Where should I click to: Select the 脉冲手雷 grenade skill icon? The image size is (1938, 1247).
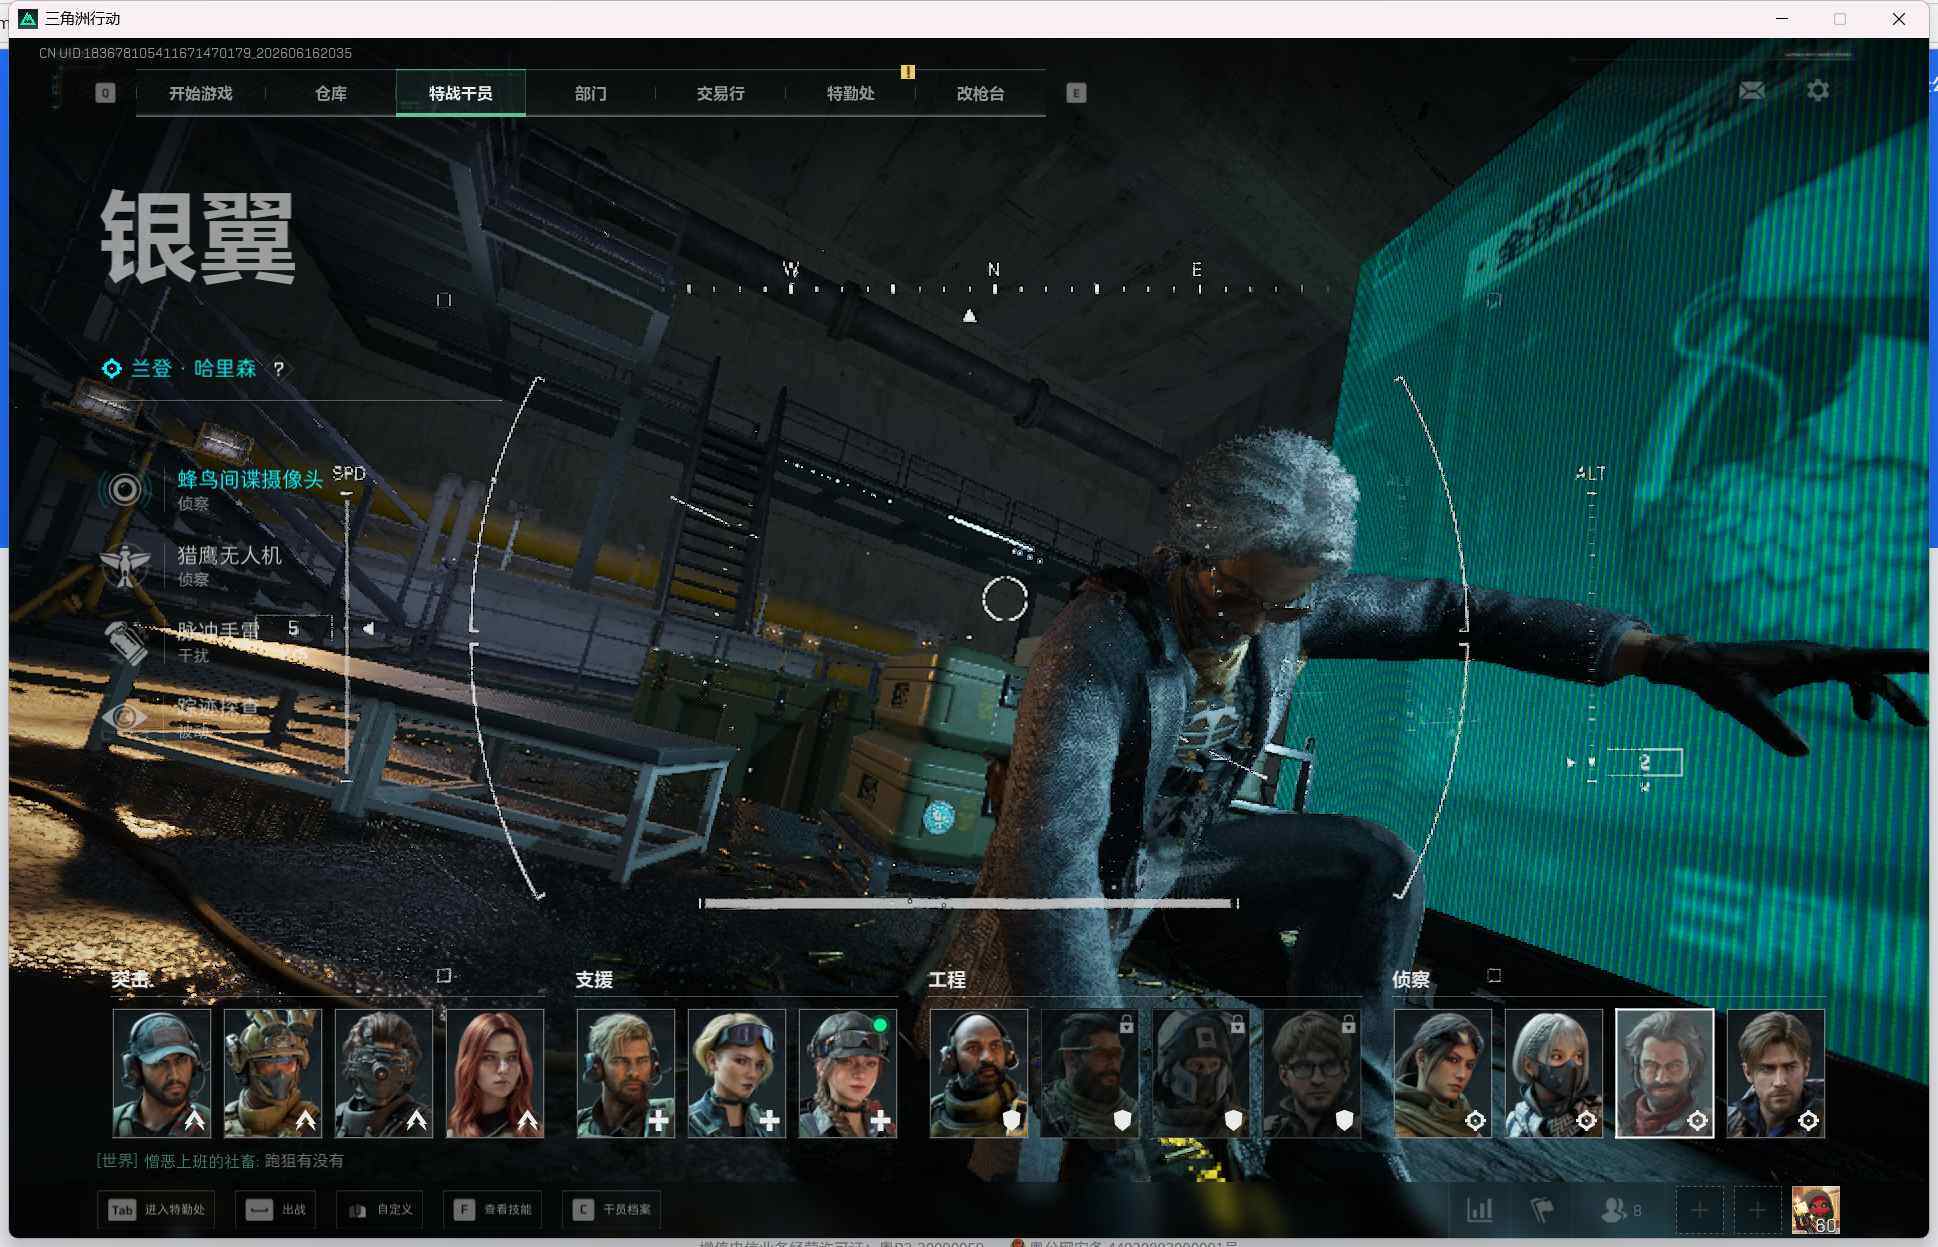125,641
